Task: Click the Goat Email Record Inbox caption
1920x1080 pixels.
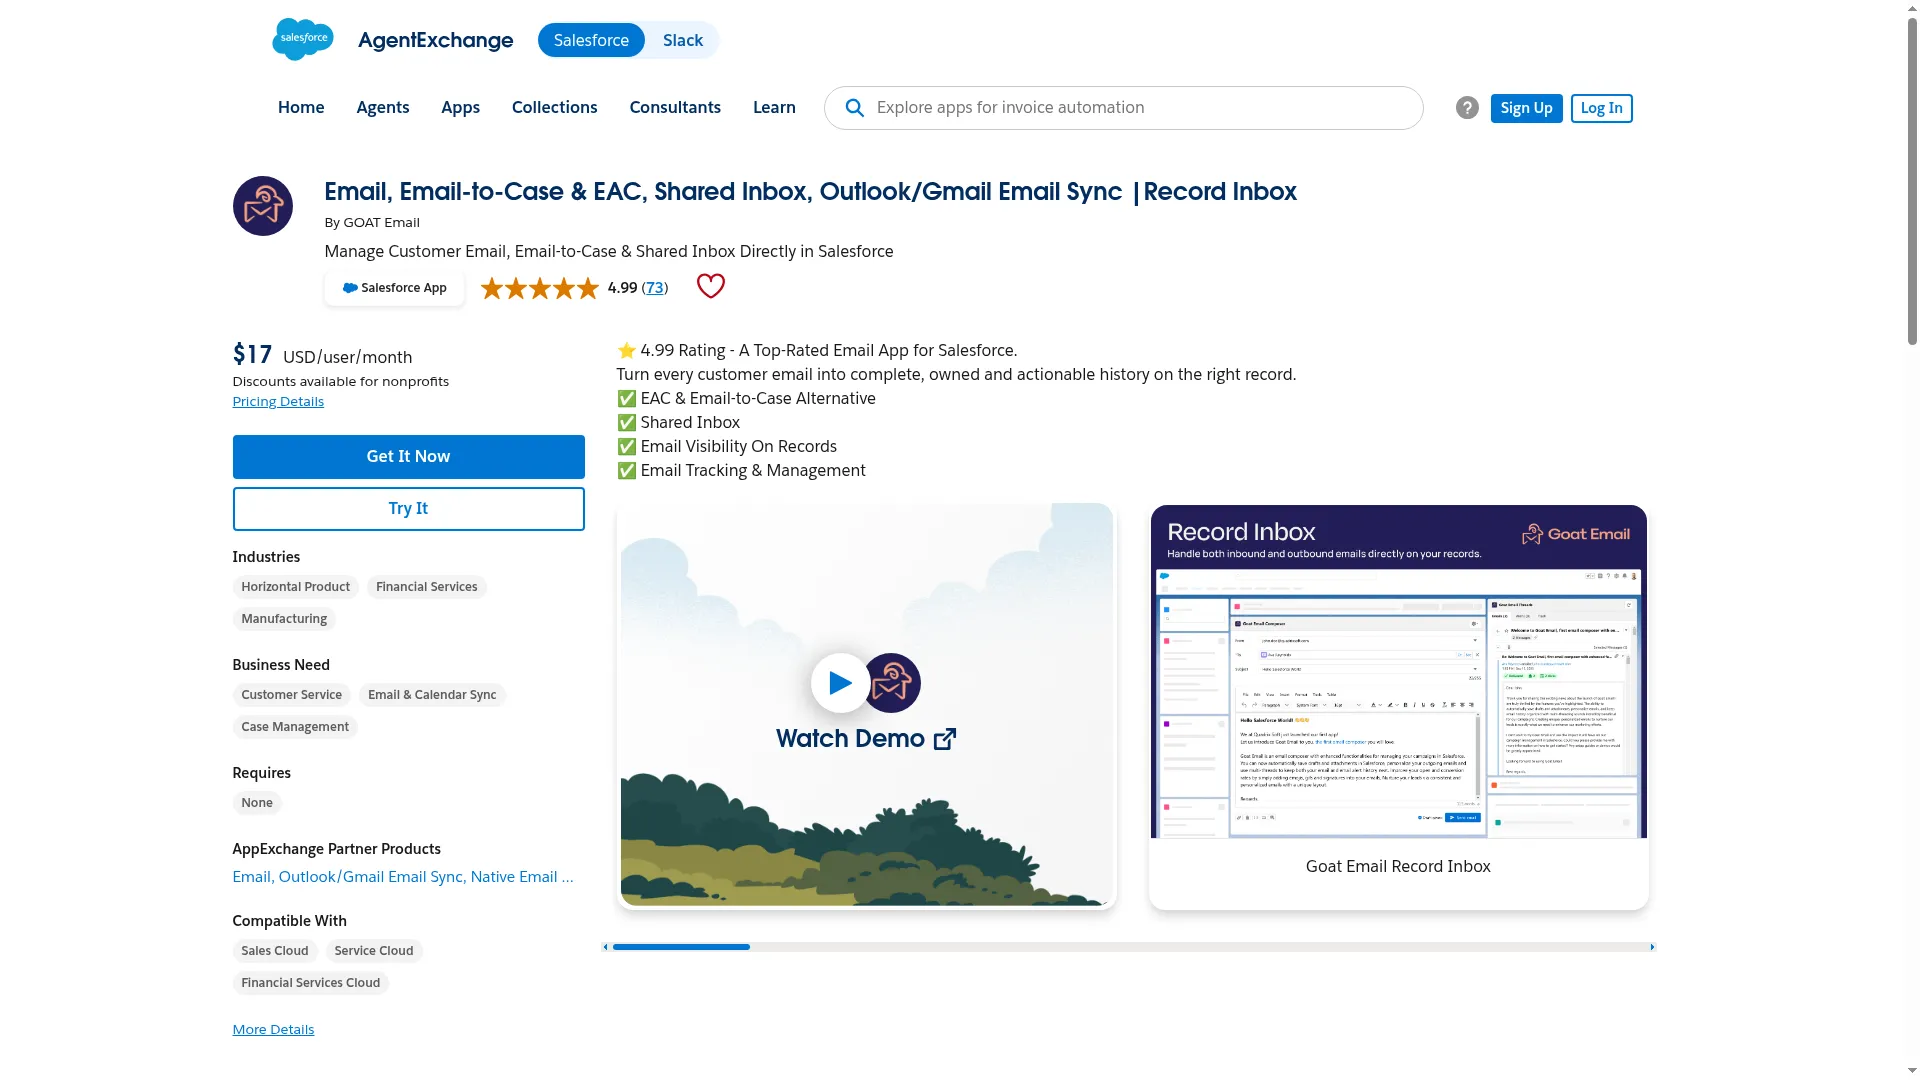Action: (x=1398, y=867)
